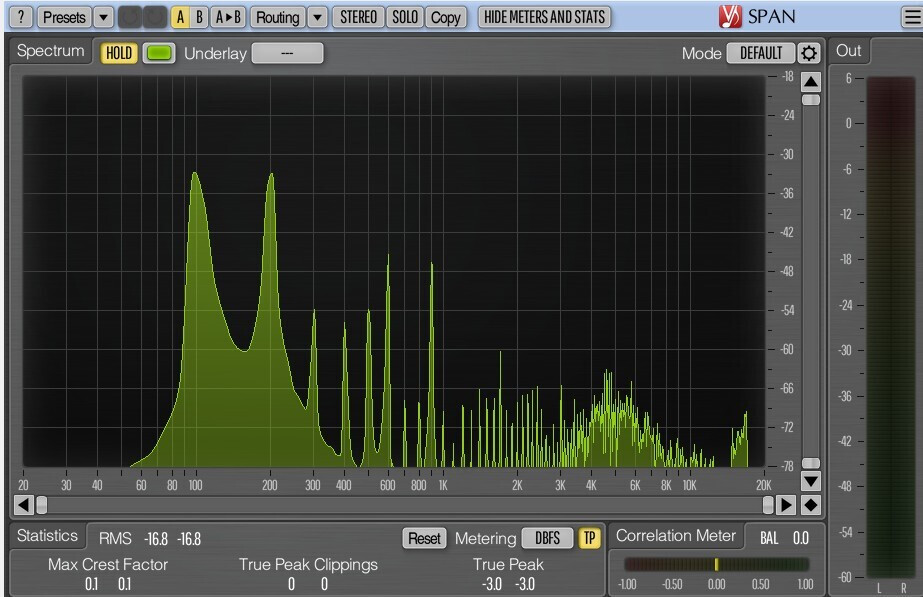Open the question mark help button
Viewport: 923px width, 597px height.
pyautogui.click(x=21, y=17)
